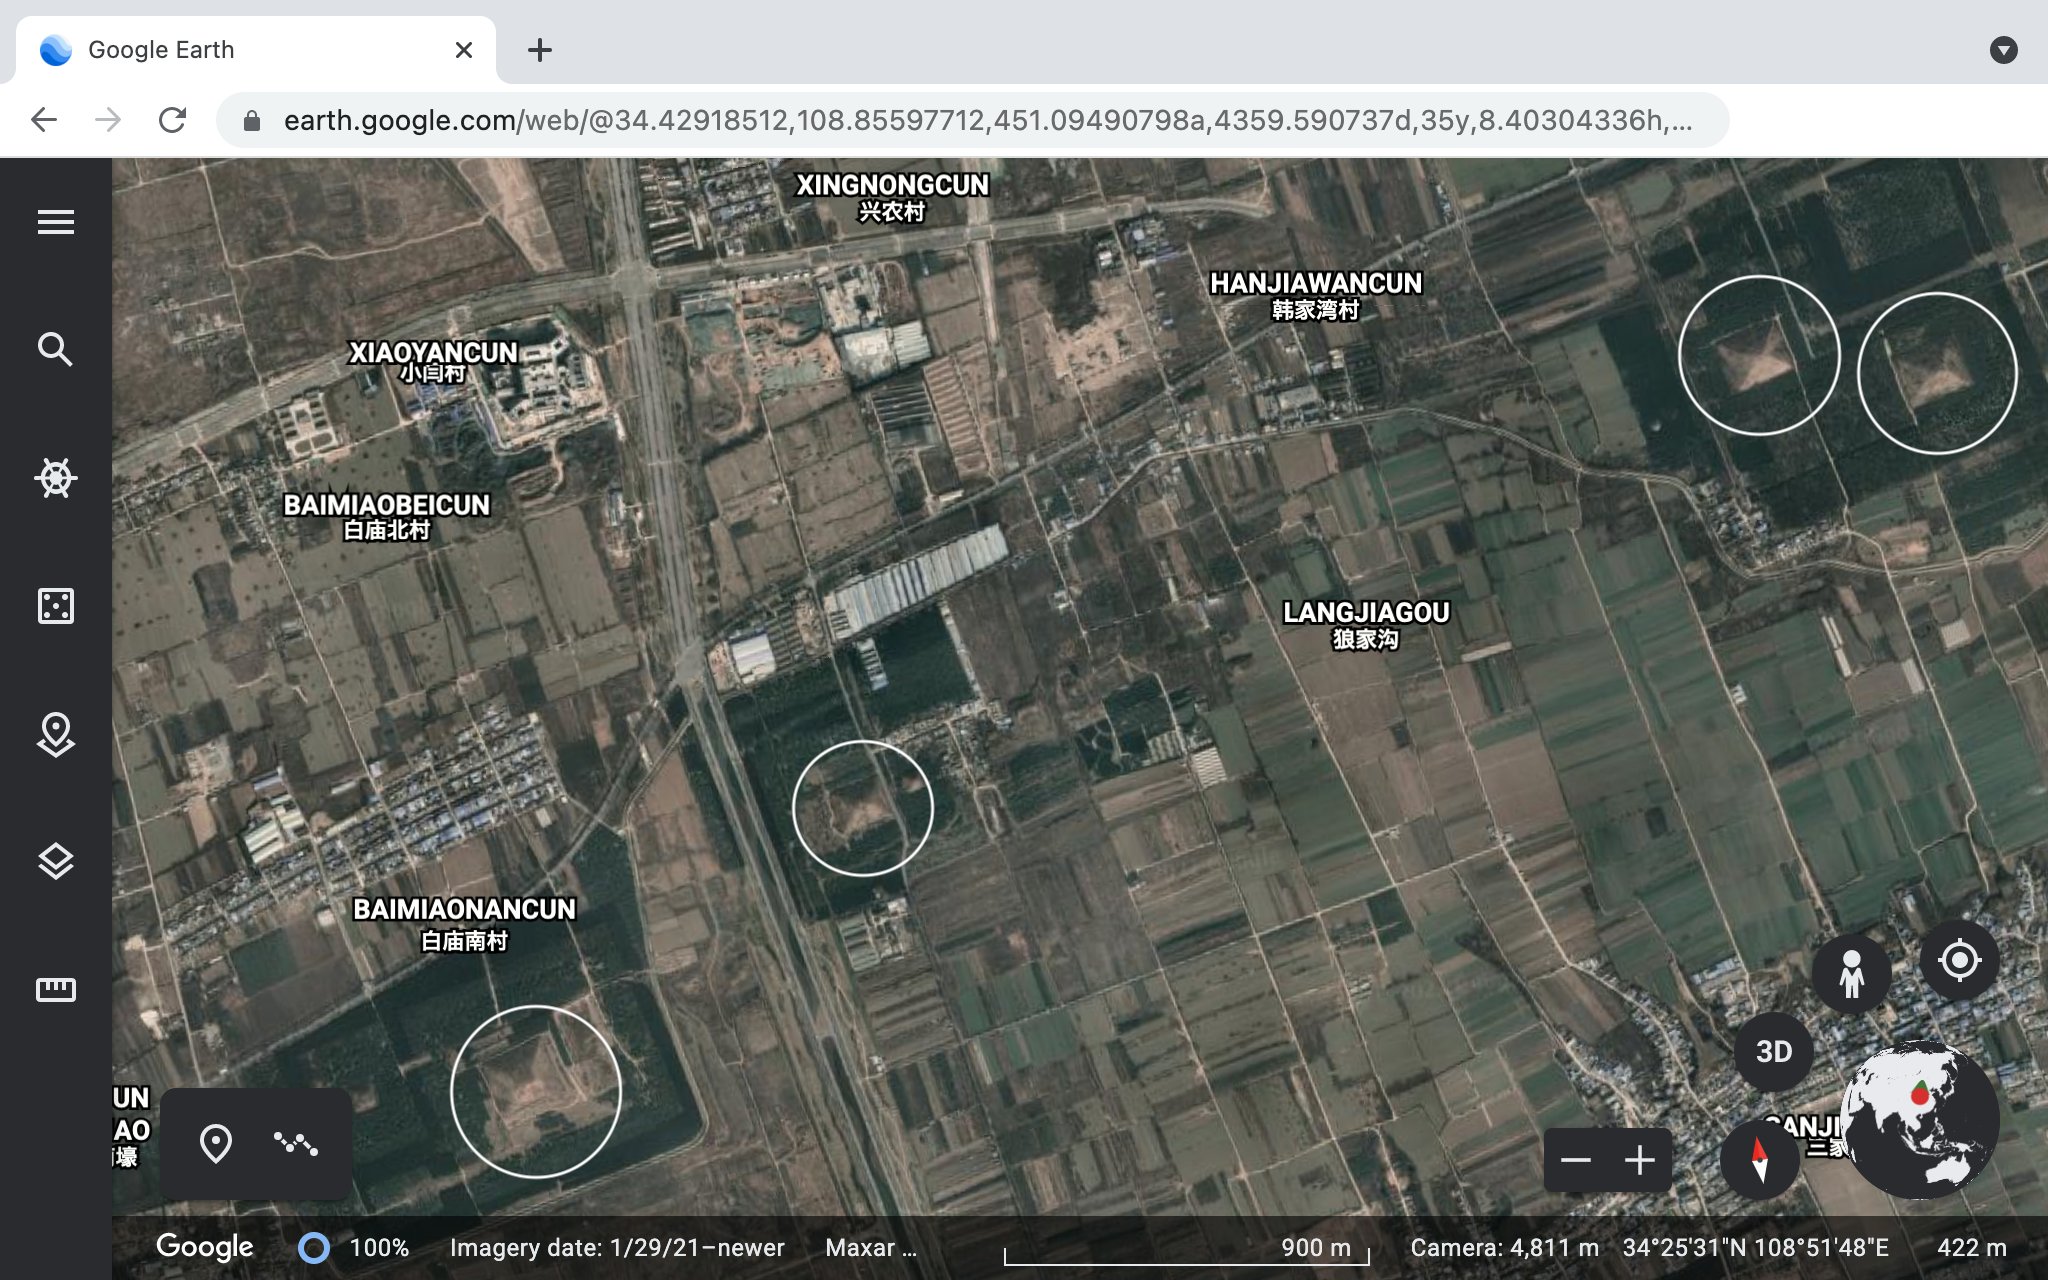
Task: Click the HANJIAWANCUN place label
Action: [1316, 296]
